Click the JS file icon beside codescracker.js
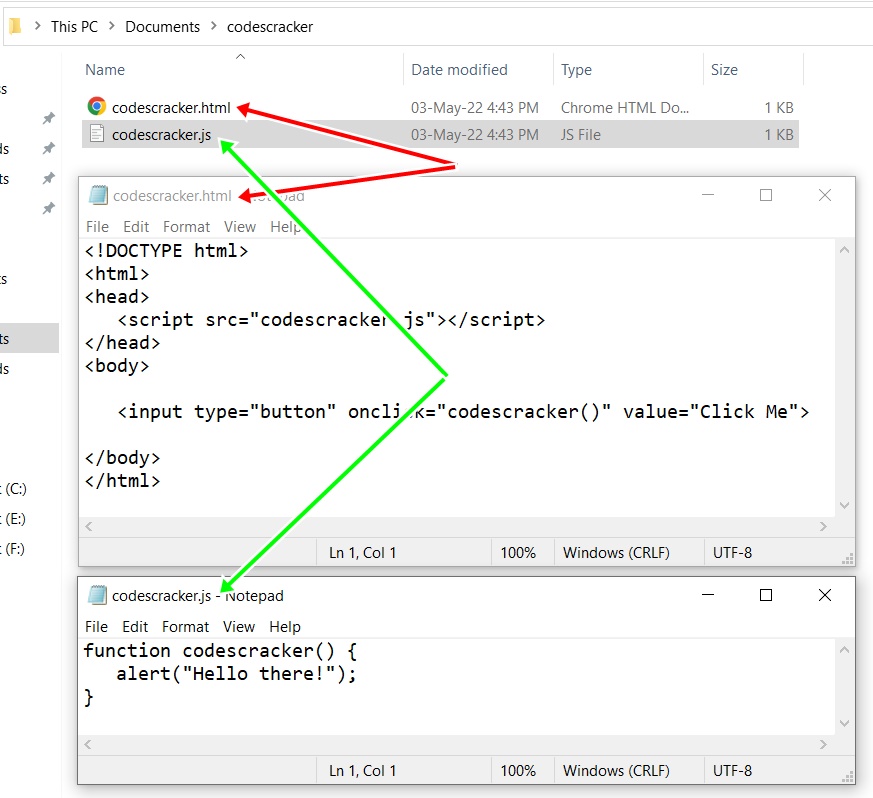The height and width of the screenshot is (798, 873). click(98, 134)
